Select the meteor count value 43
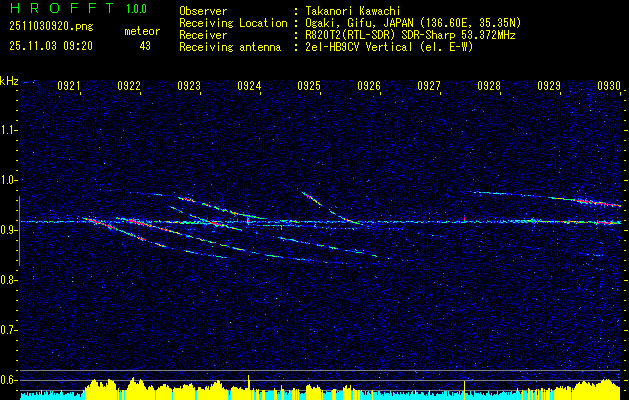This screenshot has width=629, height=400. (145, 46)
